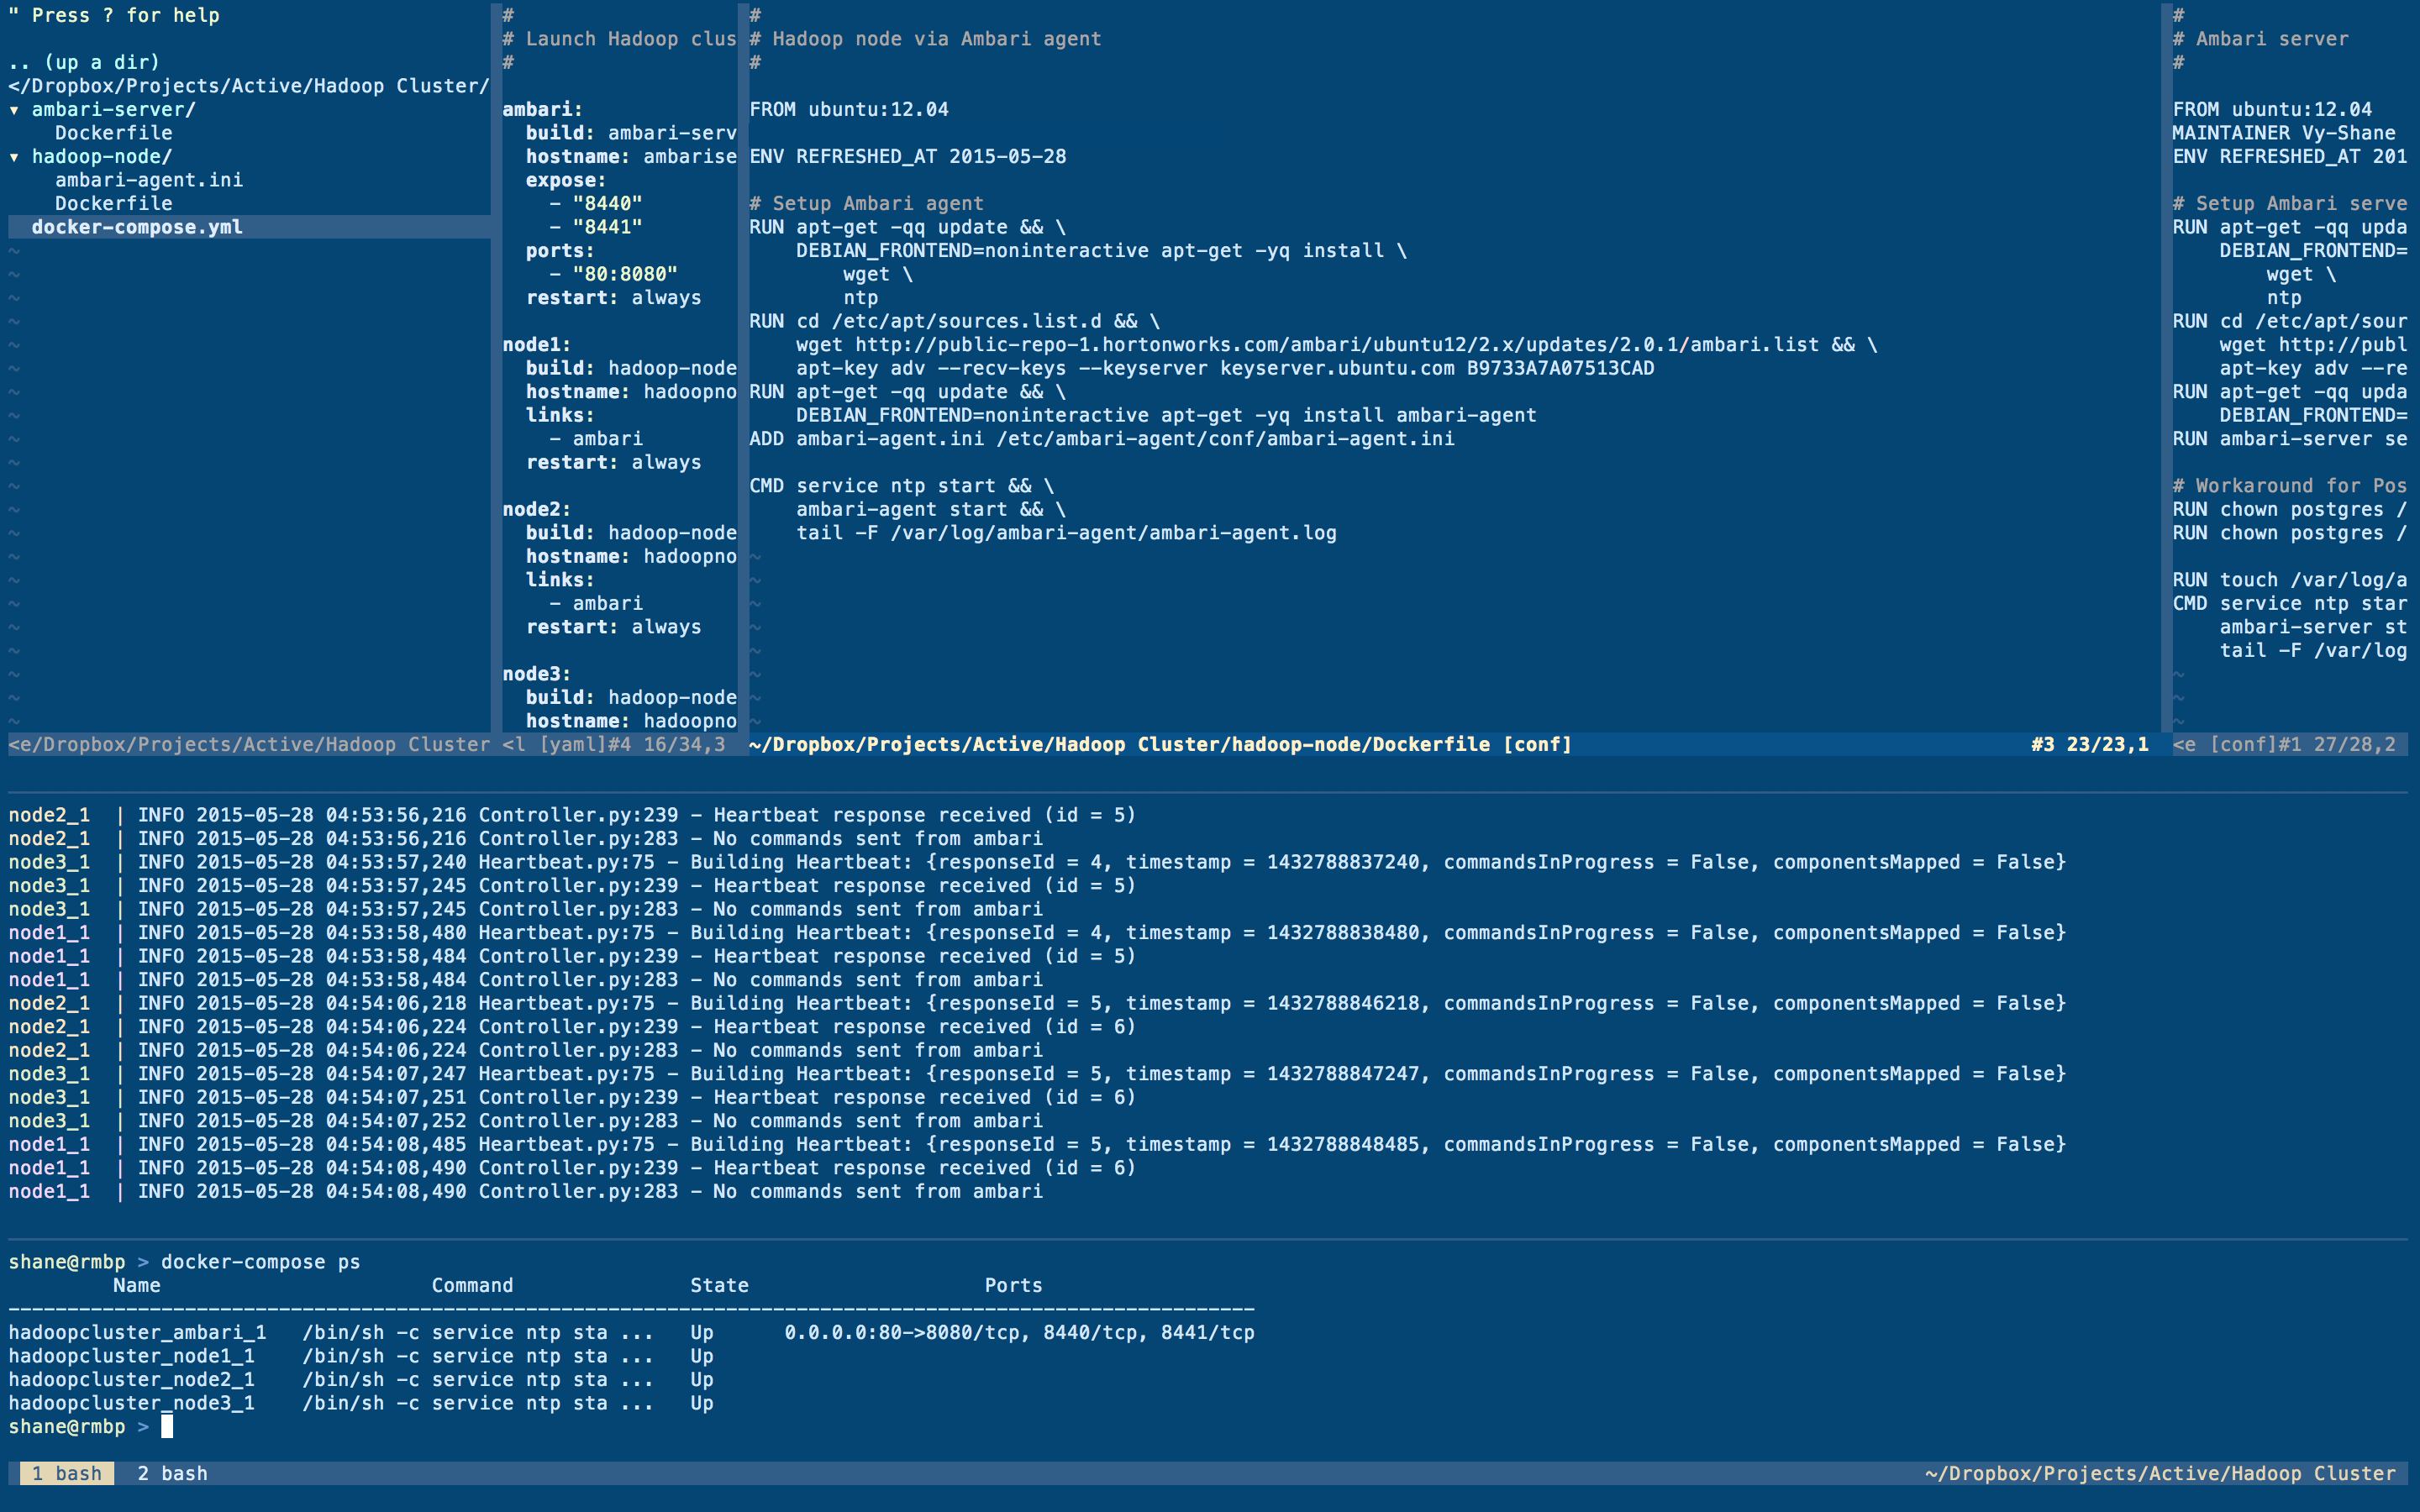The height and width of the screenshot is (1512, 2420).
Task: Click the hadoopcluster_node1_1 row name
Action: coord(131,1357)
